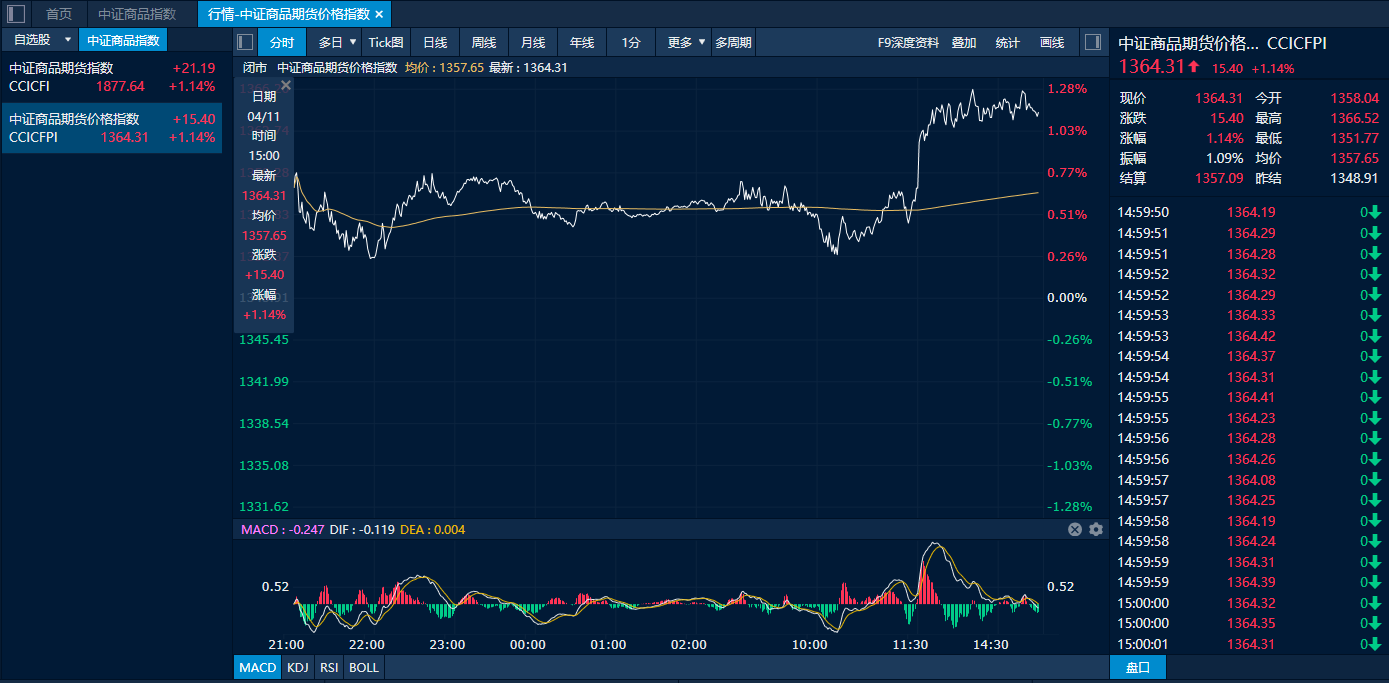This screenshot has width=1389, height=683.
Task: Toggle the right quote panel icon
Action: (1092, 42)
